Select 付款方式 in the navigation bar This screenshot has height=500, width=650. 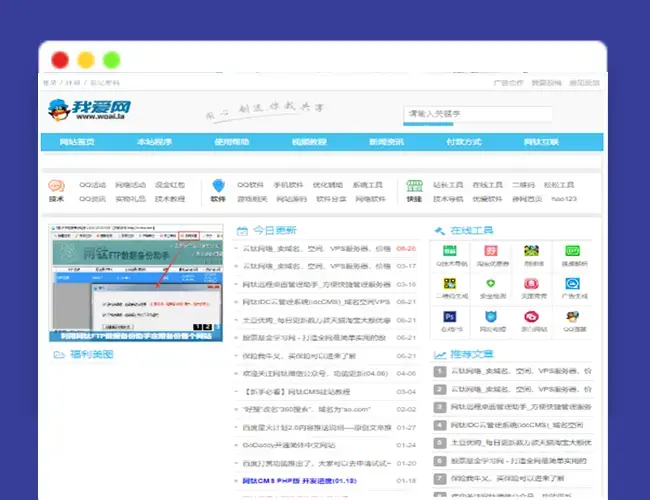[463, 142]
